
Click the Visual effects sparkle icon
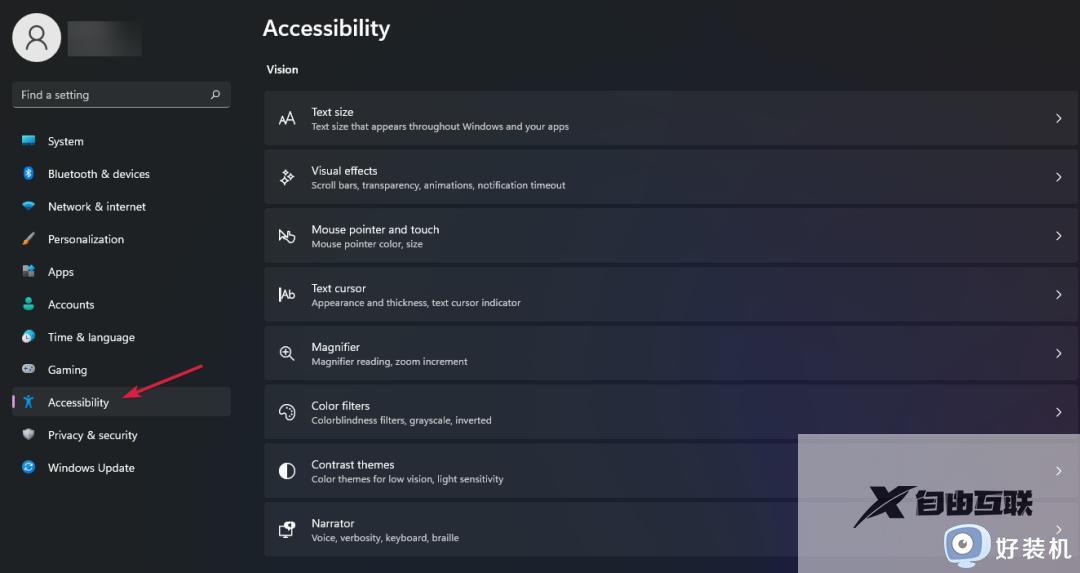(287, 177)
